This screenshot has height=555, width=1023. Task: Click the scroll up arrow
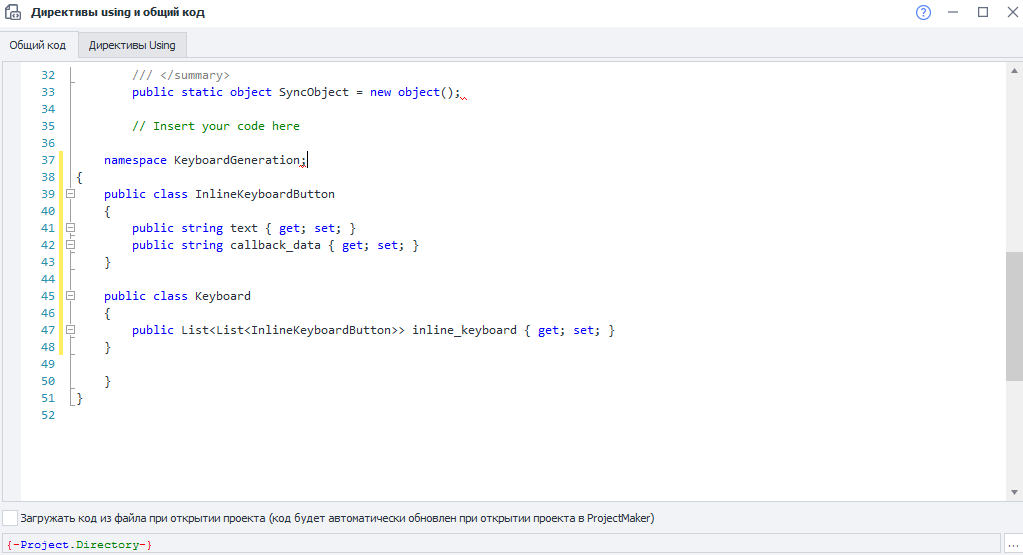(1014, 70)
